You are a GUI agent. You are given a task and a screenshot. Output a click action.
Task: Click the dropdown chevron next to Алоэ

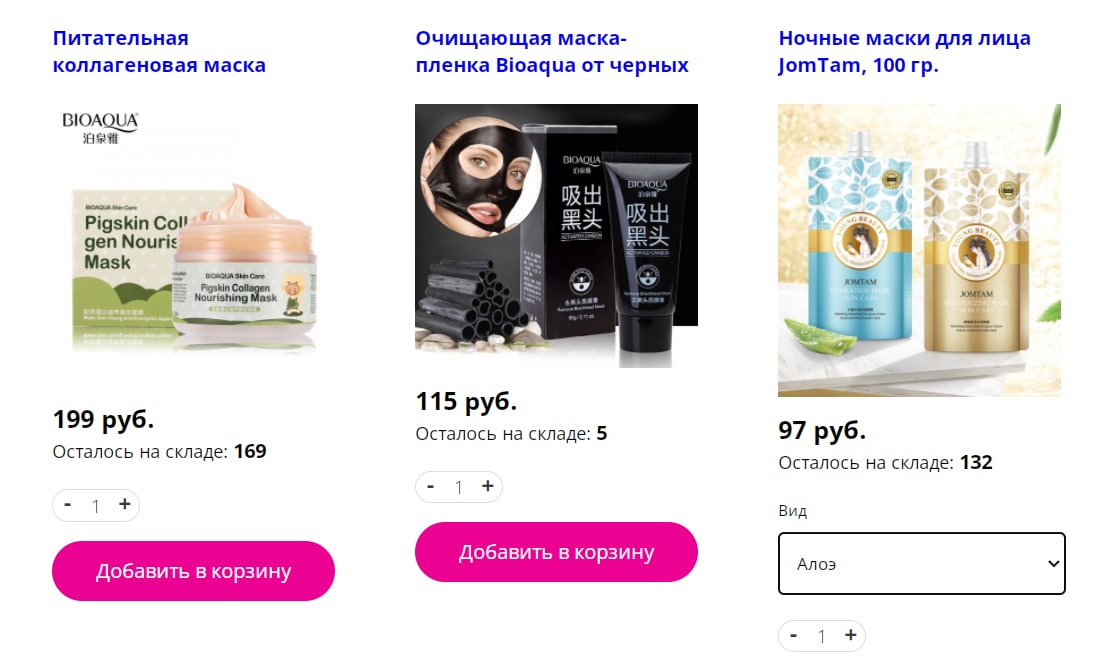1053,564
